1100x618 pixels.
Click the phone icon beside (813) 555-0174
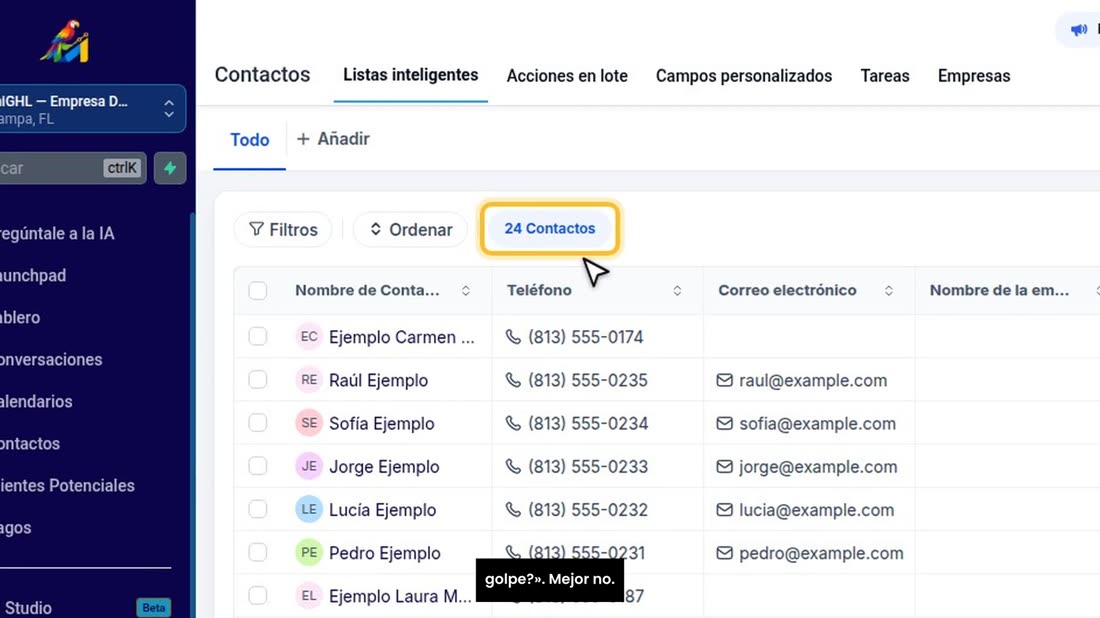tap(514, 337)
